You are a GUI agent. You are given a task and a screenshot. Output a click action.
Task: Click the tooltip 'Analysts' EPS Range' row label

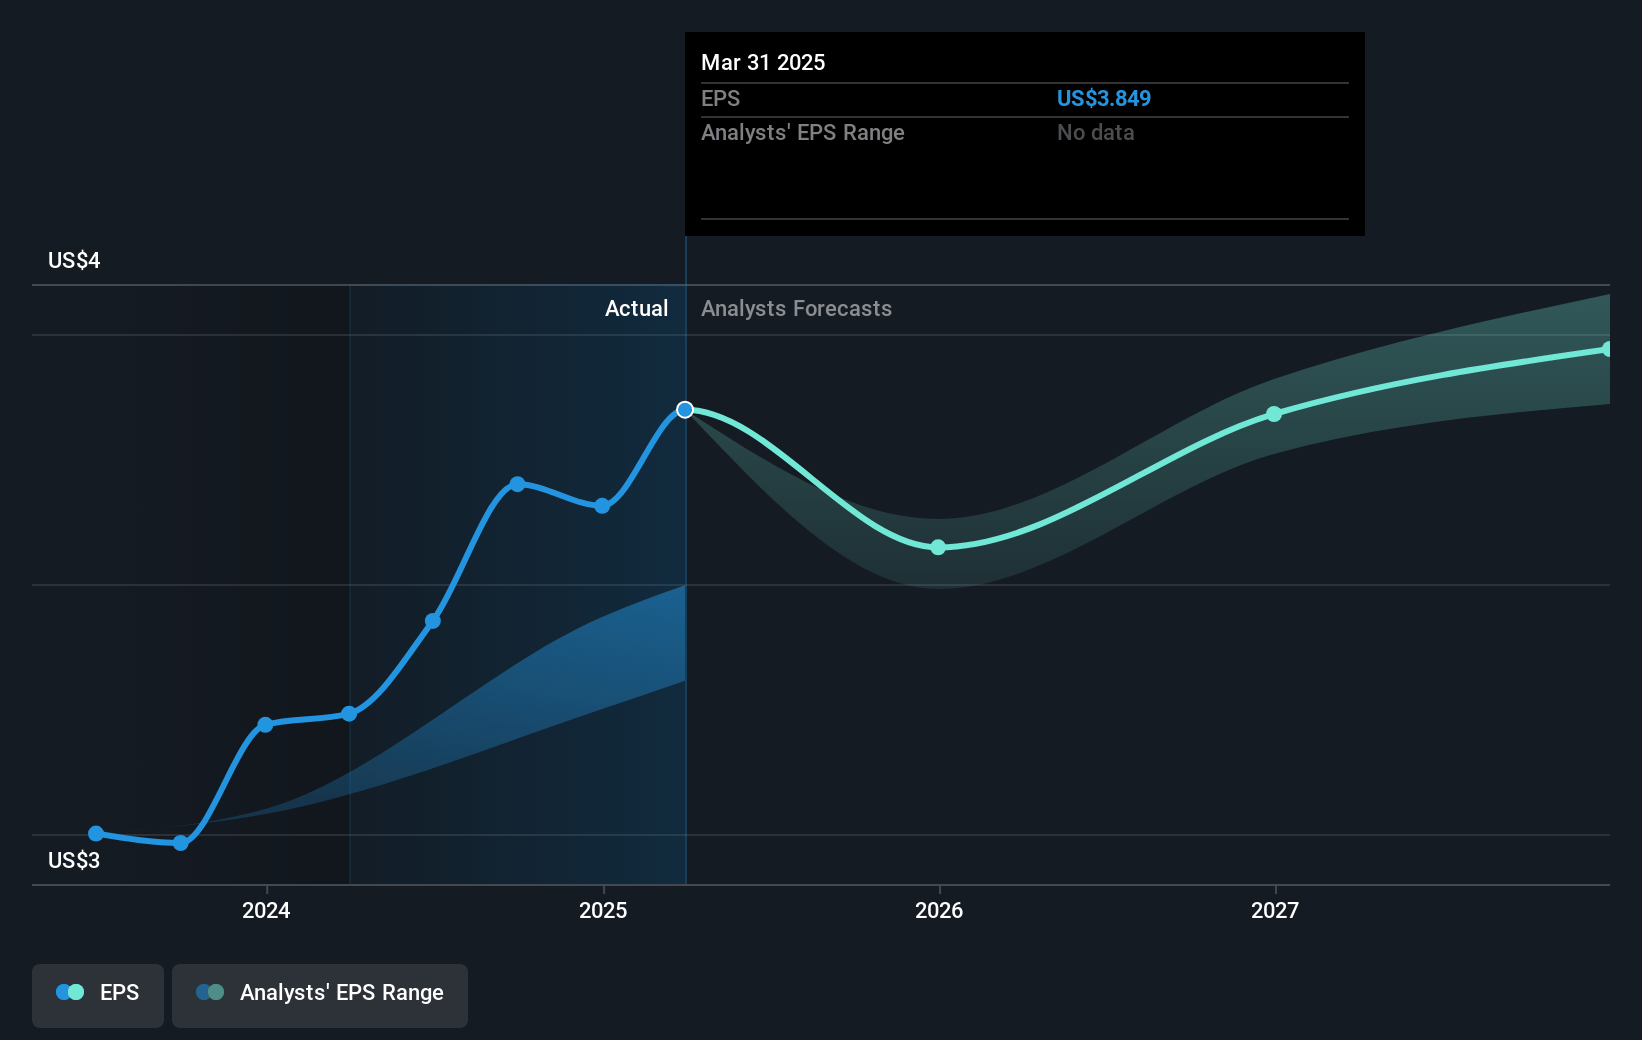click(x=803, y=132)
